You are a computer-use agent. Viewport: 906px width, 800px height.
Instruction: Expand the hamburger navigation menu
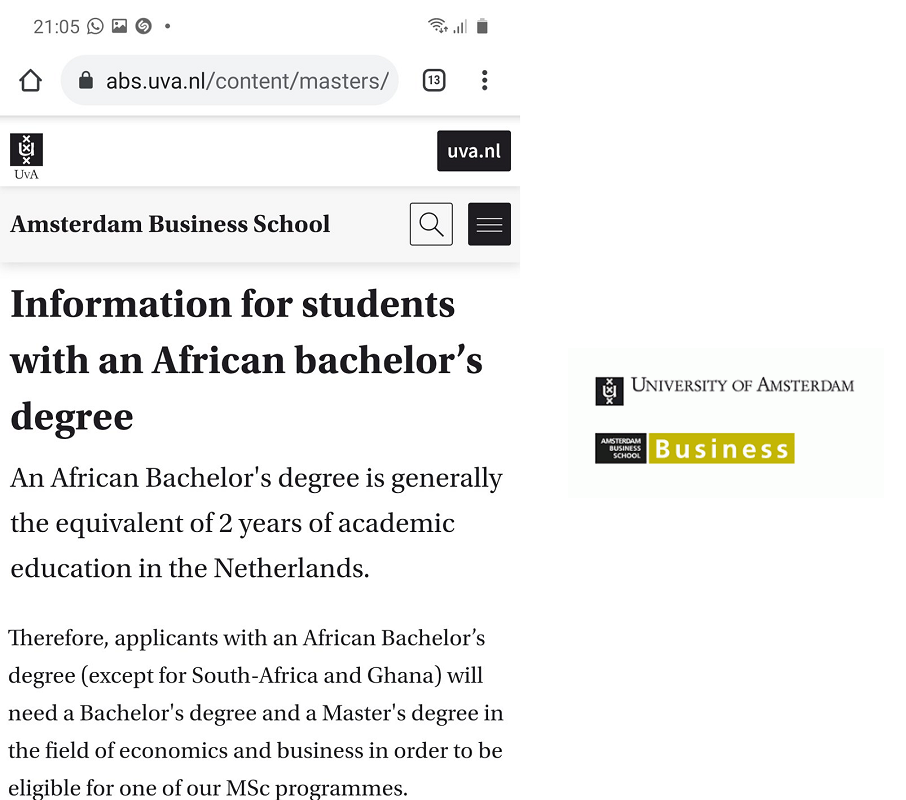[x=490, y=224]
